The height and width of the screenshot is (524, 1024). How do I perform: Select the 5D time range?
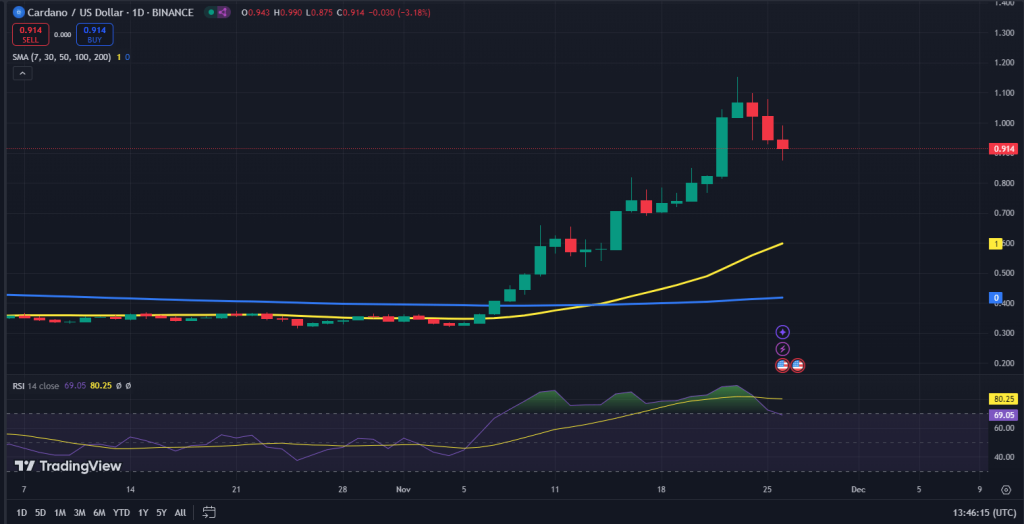40,512
